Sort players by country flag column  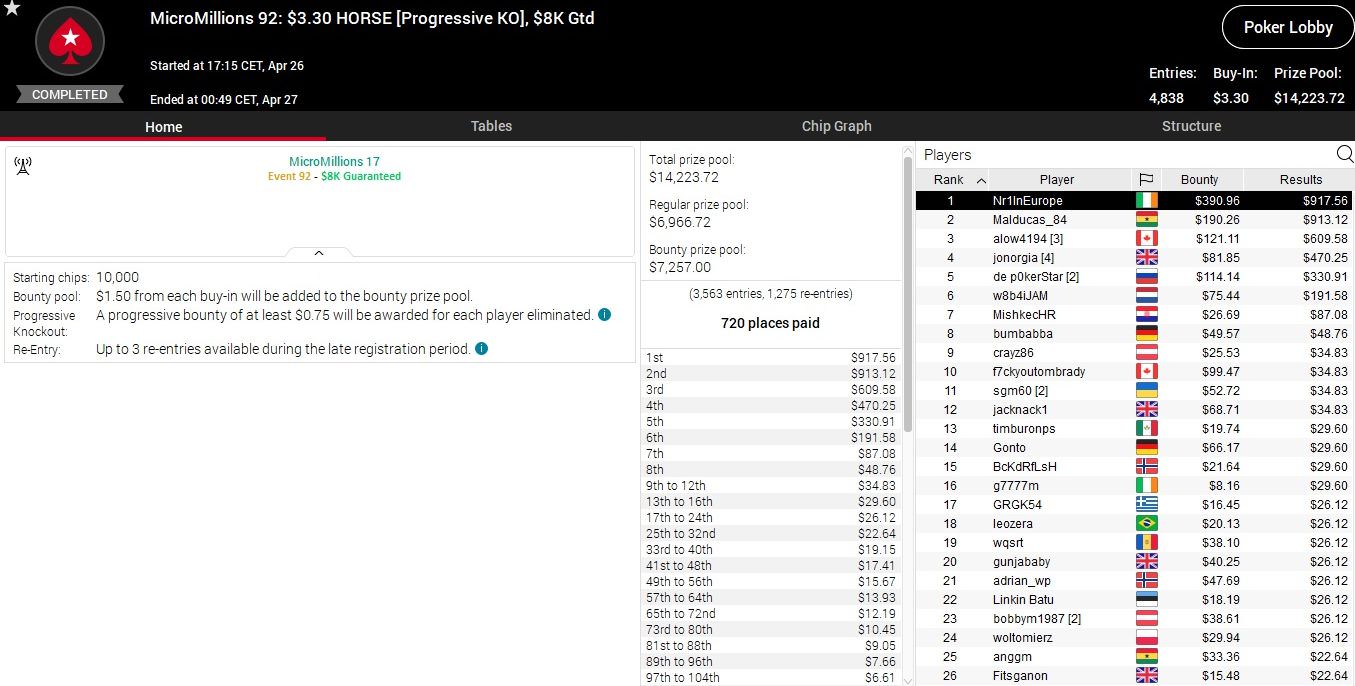[1146, 180]
